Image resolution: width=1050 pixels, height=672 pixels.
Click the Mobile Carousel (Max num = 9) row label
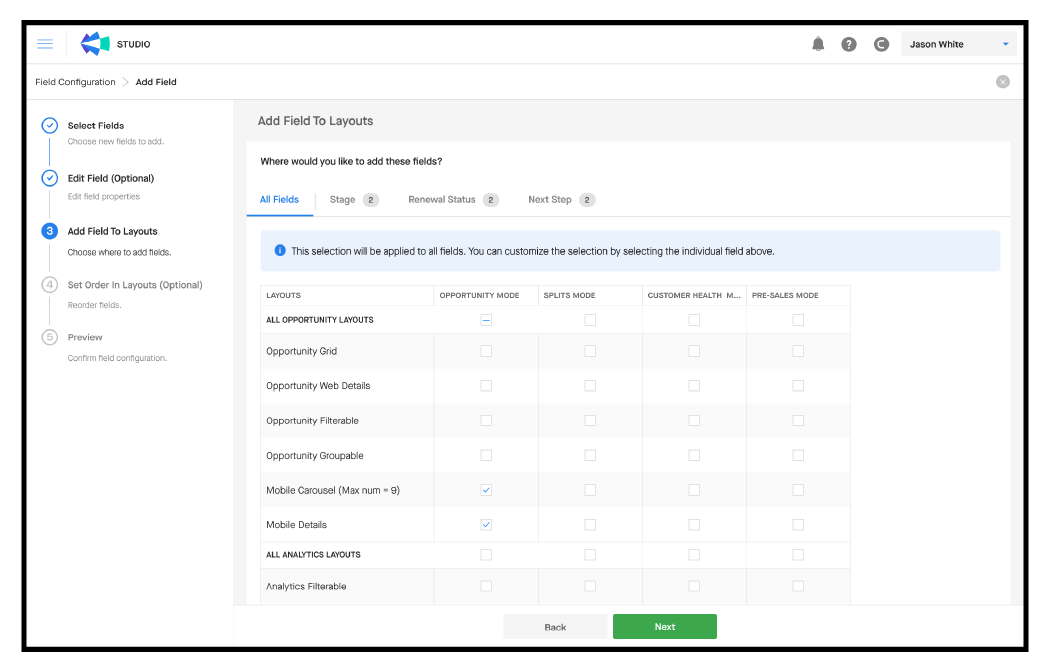click(333, 490)
